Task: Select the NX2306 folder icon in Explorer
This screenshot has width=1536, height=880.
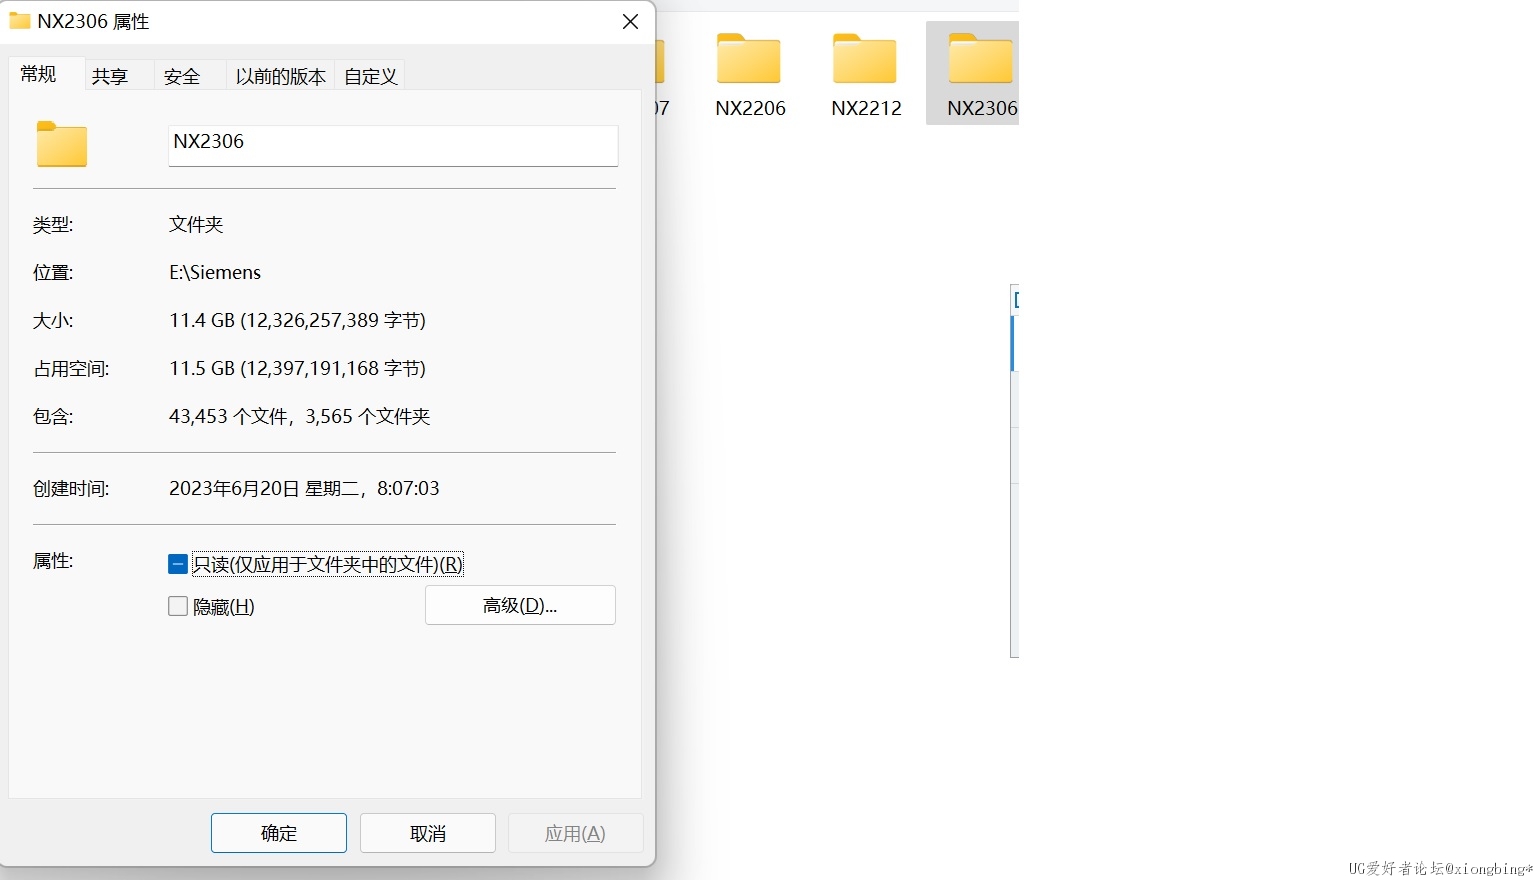Action: [x=981, y=58]
